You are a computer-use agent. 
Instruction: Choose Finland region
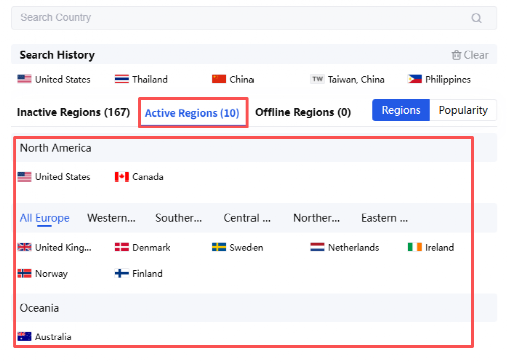coord(139,274)
